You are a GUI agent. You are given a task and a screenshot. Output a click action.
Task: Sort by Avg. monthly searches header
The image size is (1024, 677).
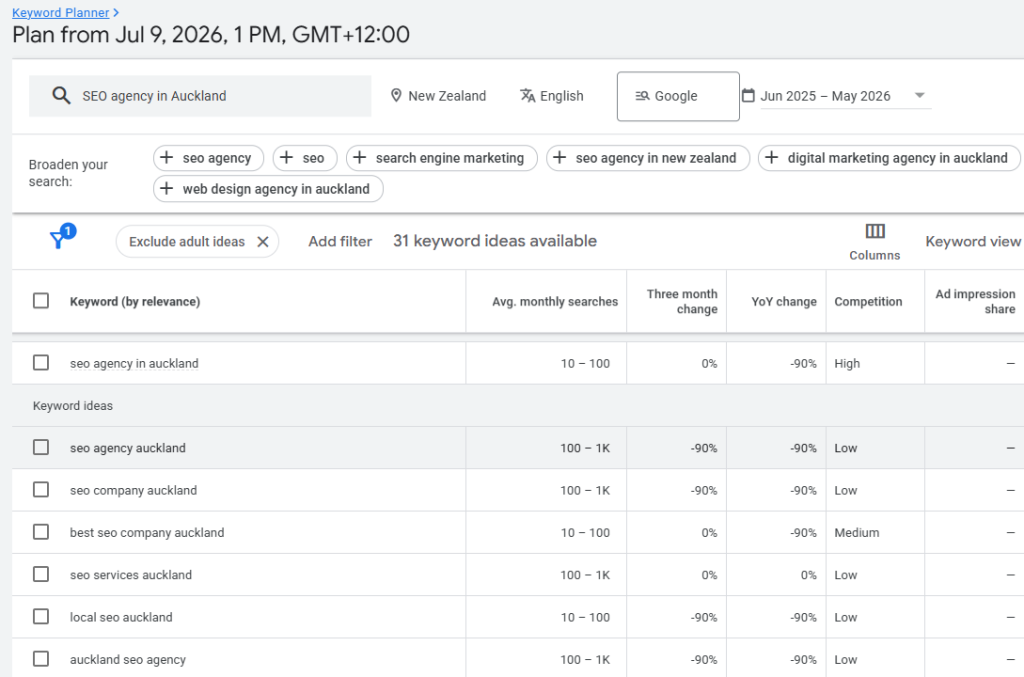[555, 302]
